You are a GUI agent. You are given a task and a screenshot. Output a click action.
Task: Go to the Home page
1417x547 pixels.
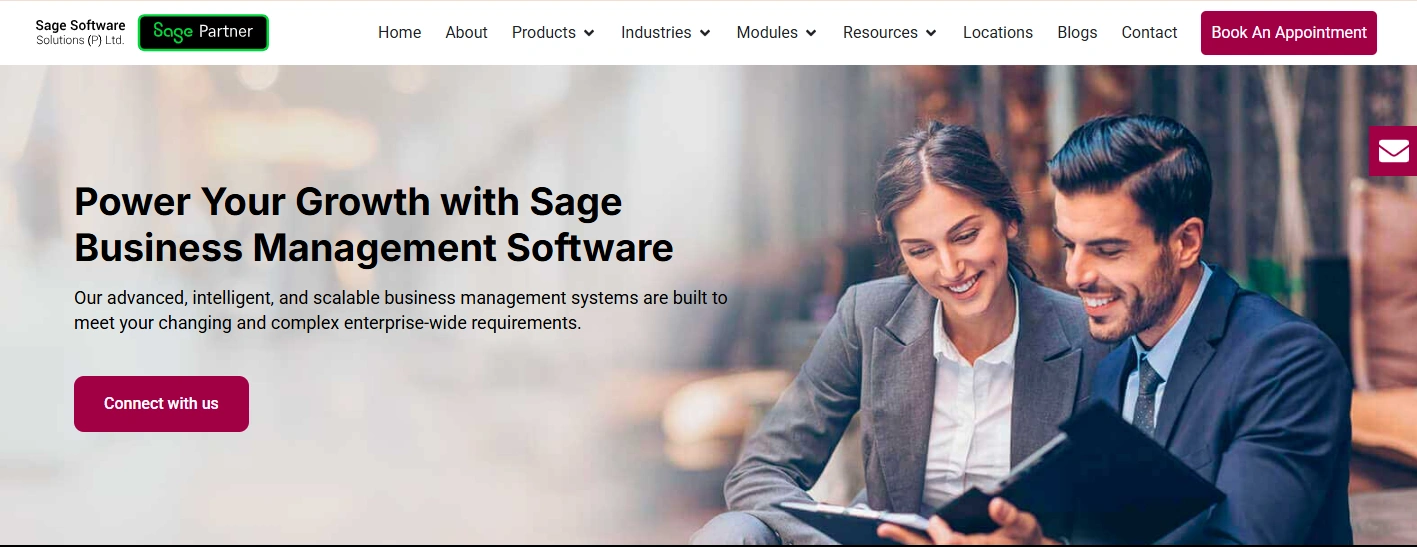(399, 32)
